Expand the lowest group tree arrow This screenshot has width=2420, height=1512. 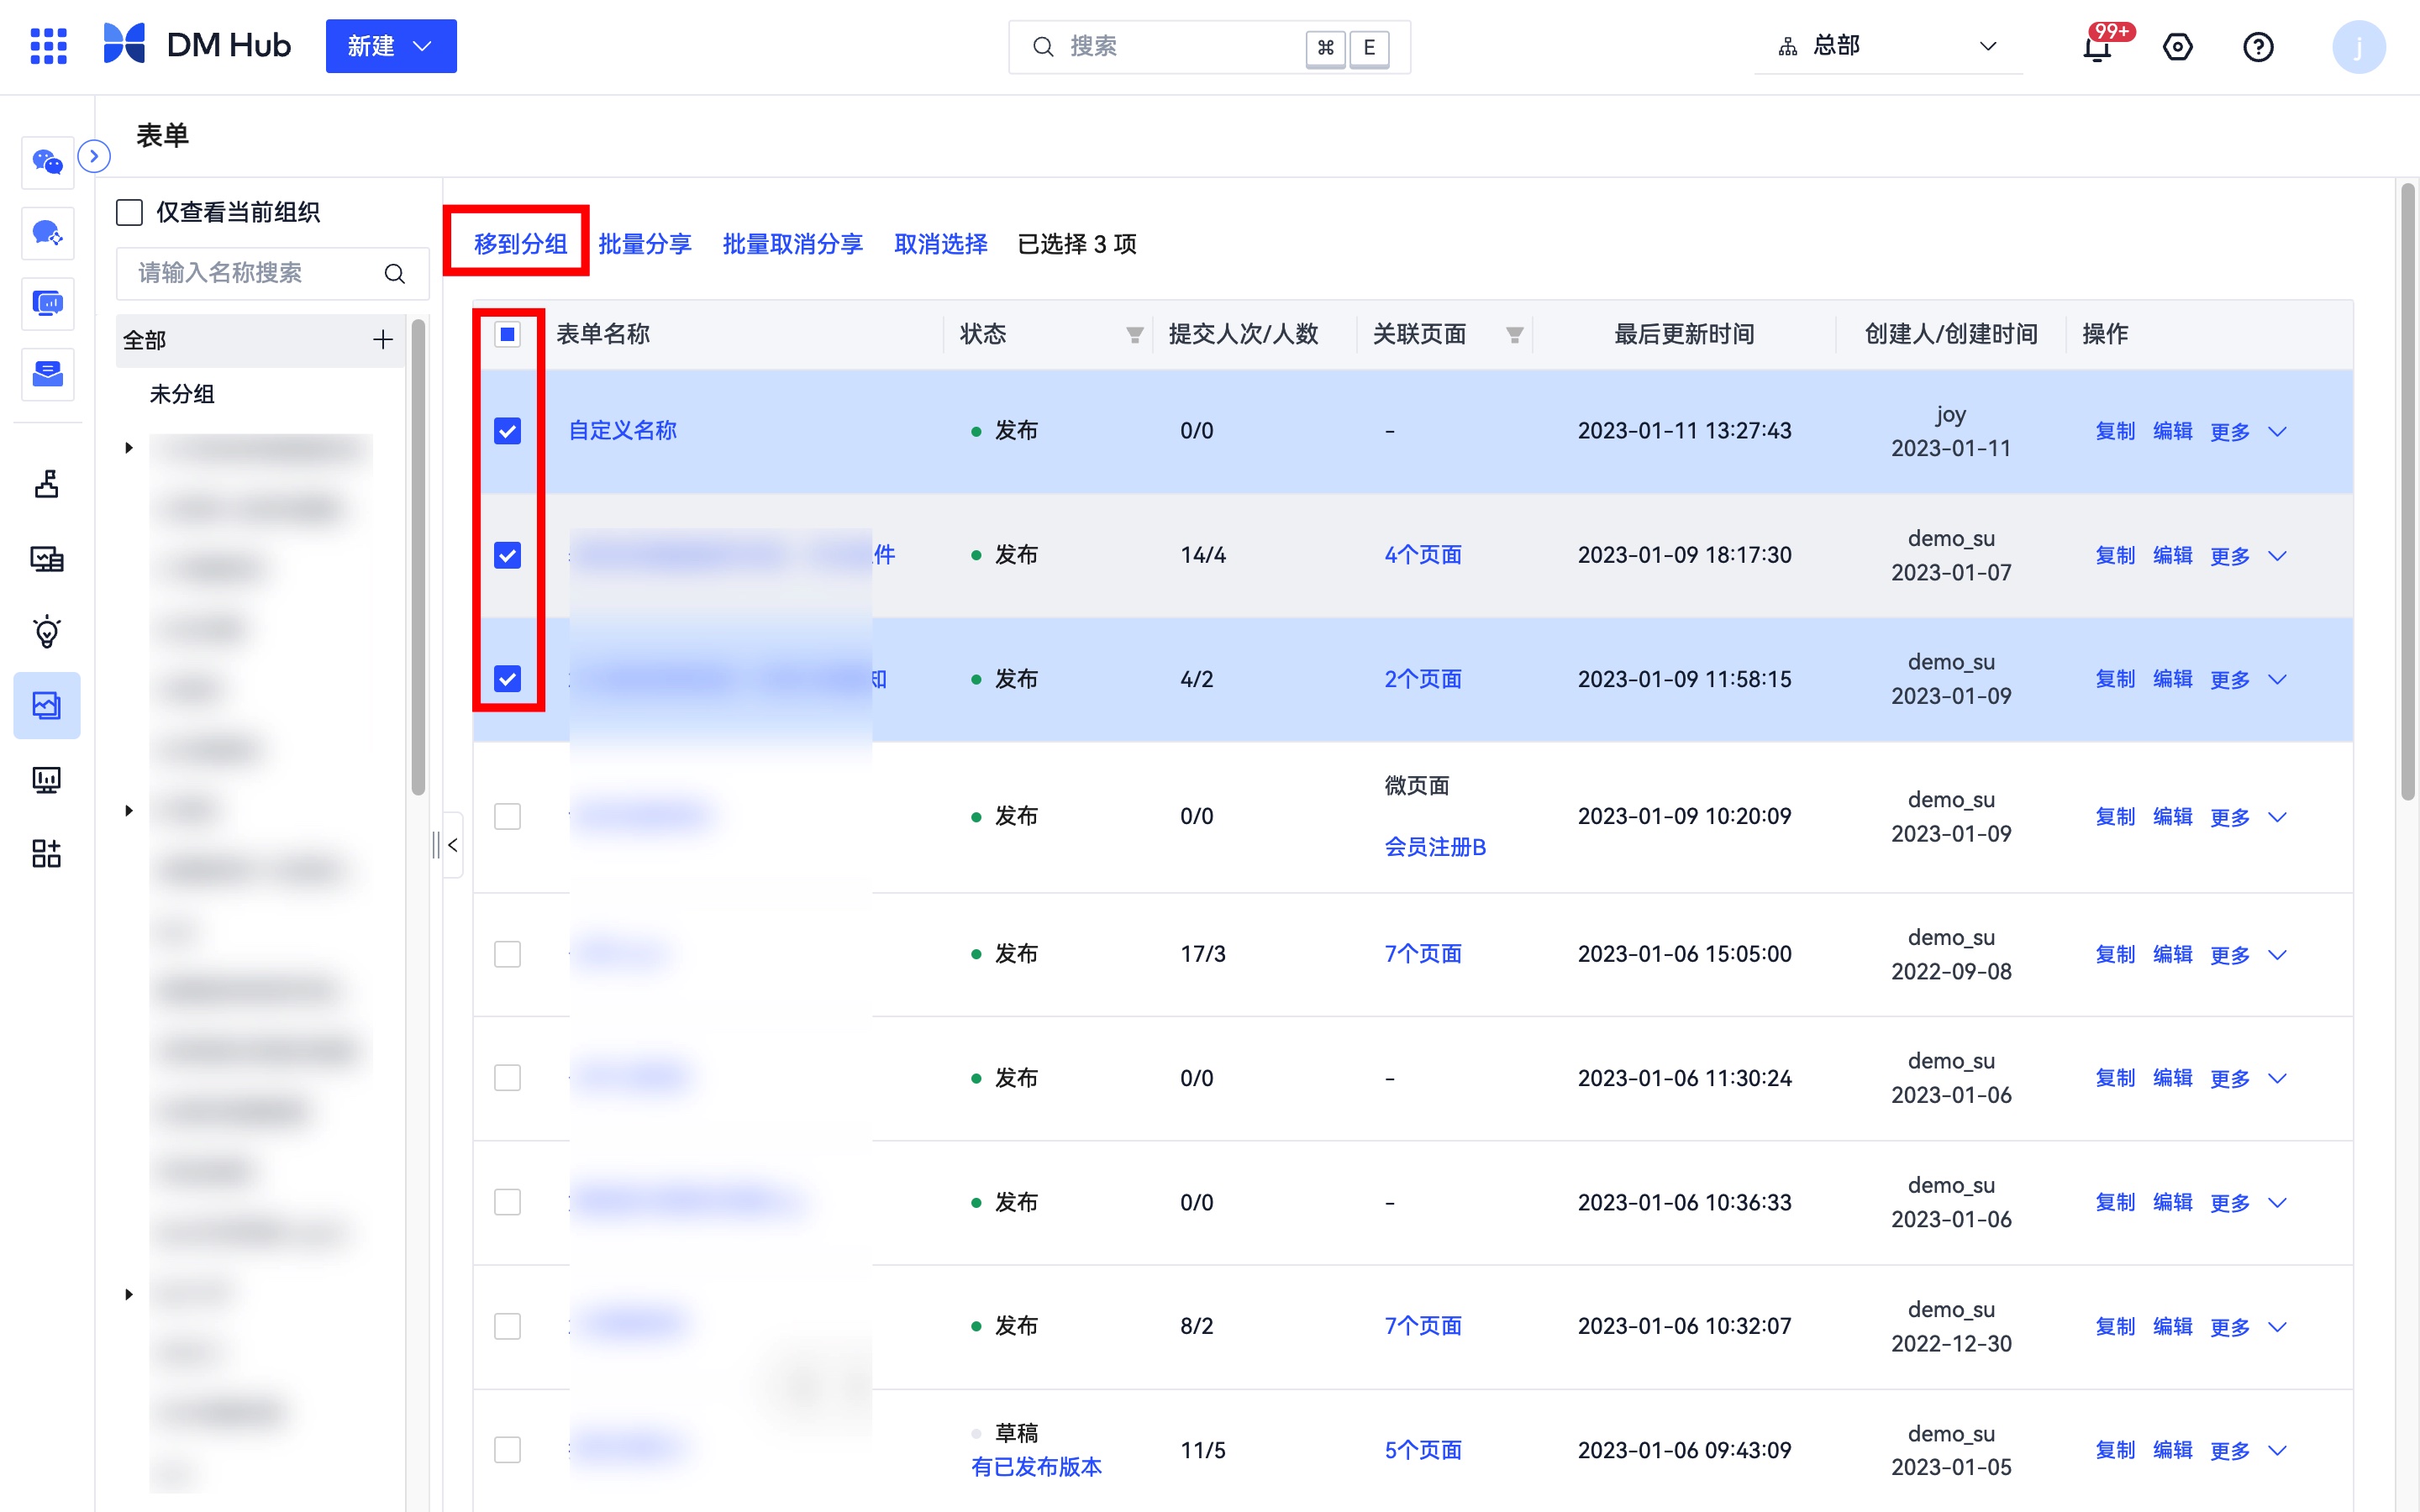tap(129, 1294)
